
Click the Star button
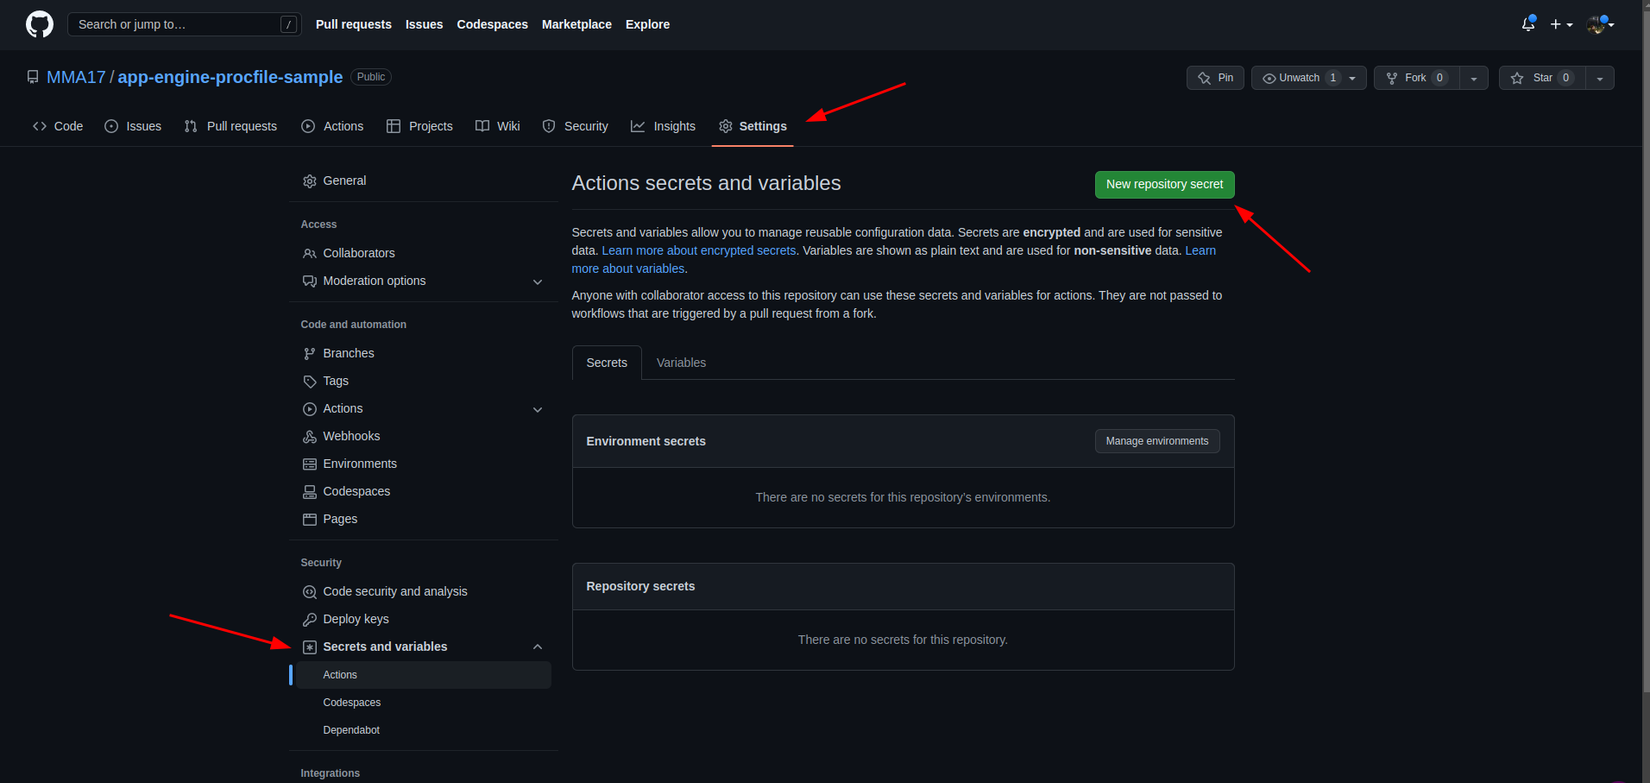(1541, 78)
